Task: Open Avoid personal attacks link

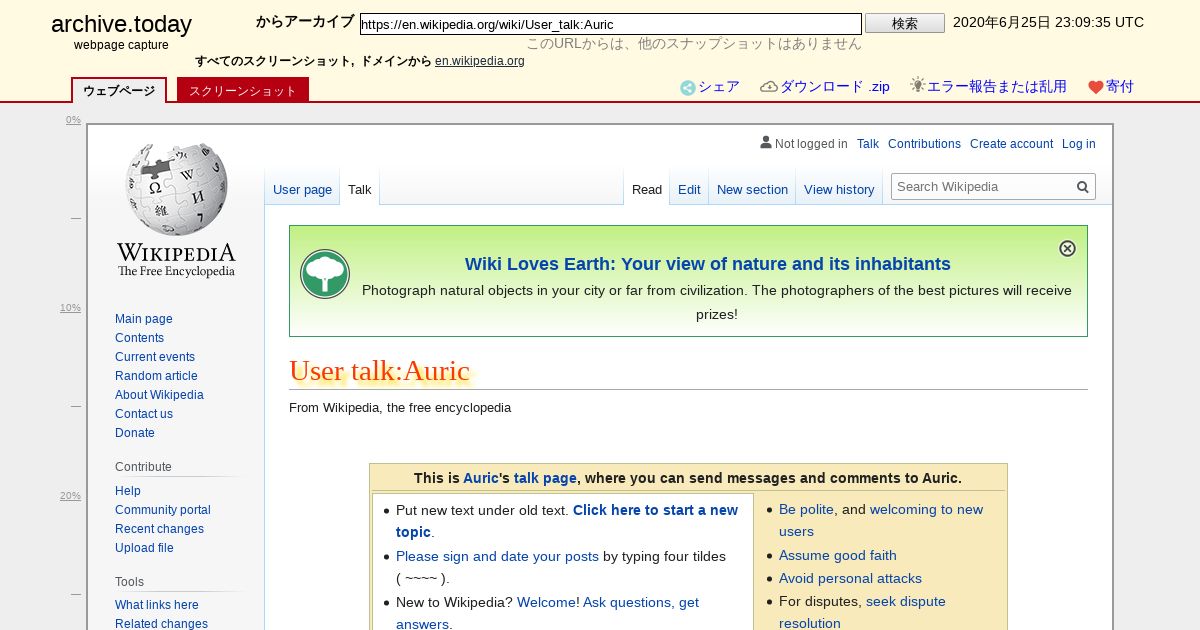Action: pyautogui.click(x=850, y=578)
